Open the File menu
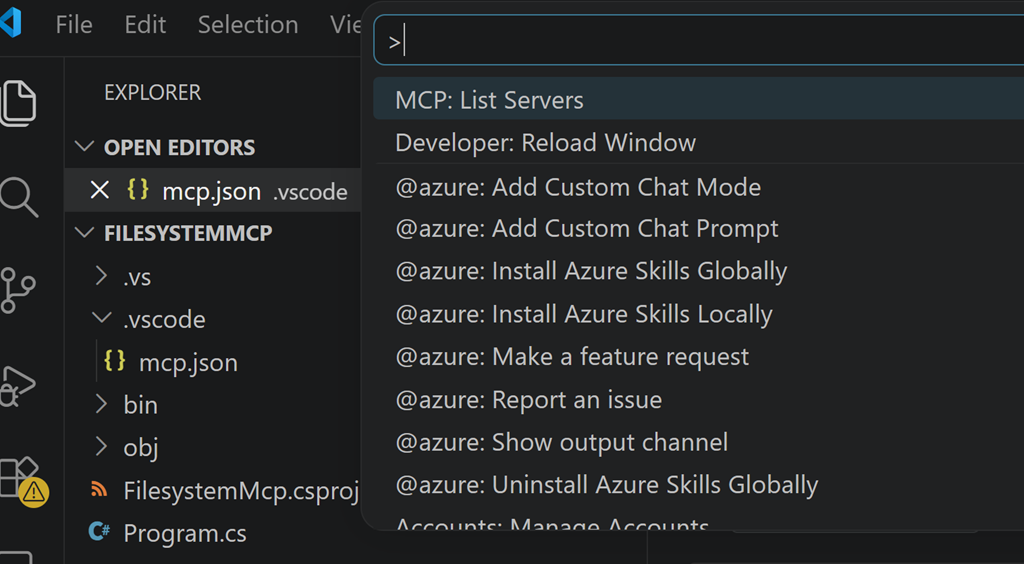 74,24
